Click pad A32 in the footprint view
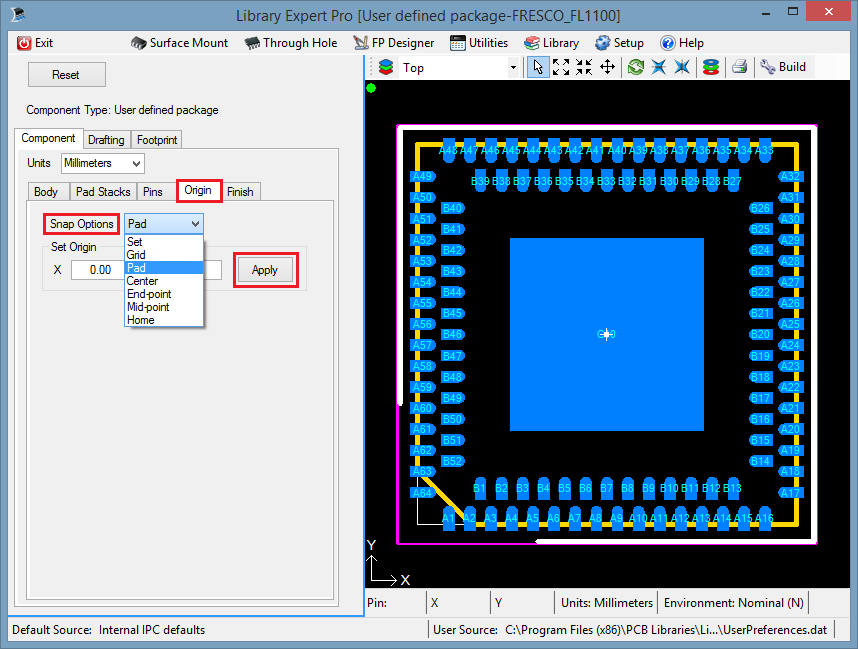 coord(790,176)
